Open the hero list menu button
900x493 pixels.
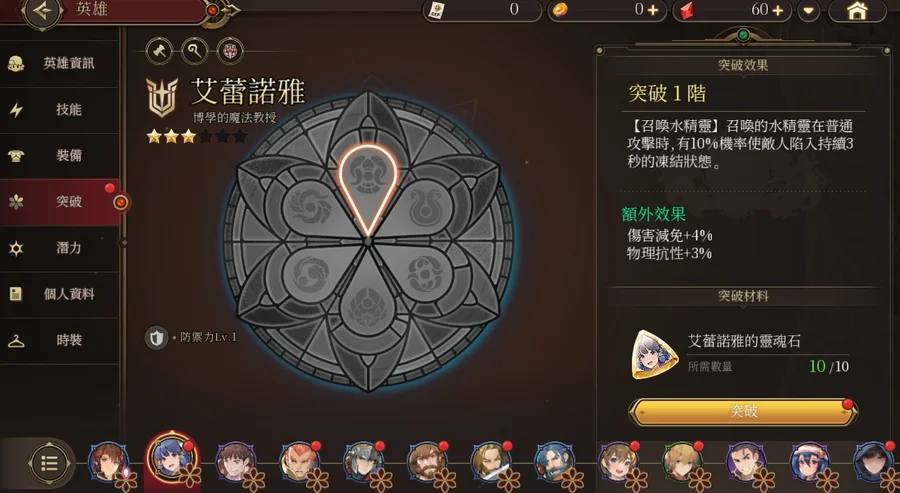tap(49, 463)
